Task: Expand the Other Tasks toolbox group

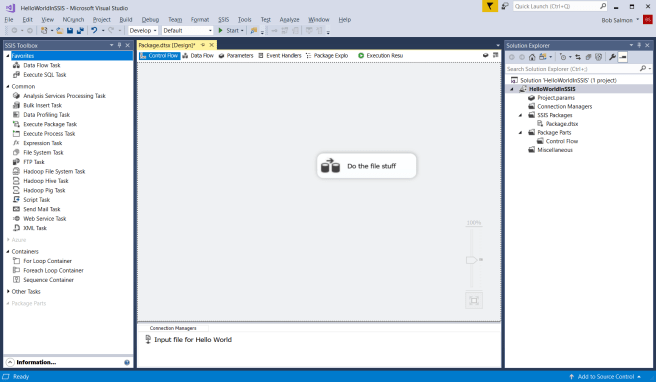Action: (x=8, y=291)
